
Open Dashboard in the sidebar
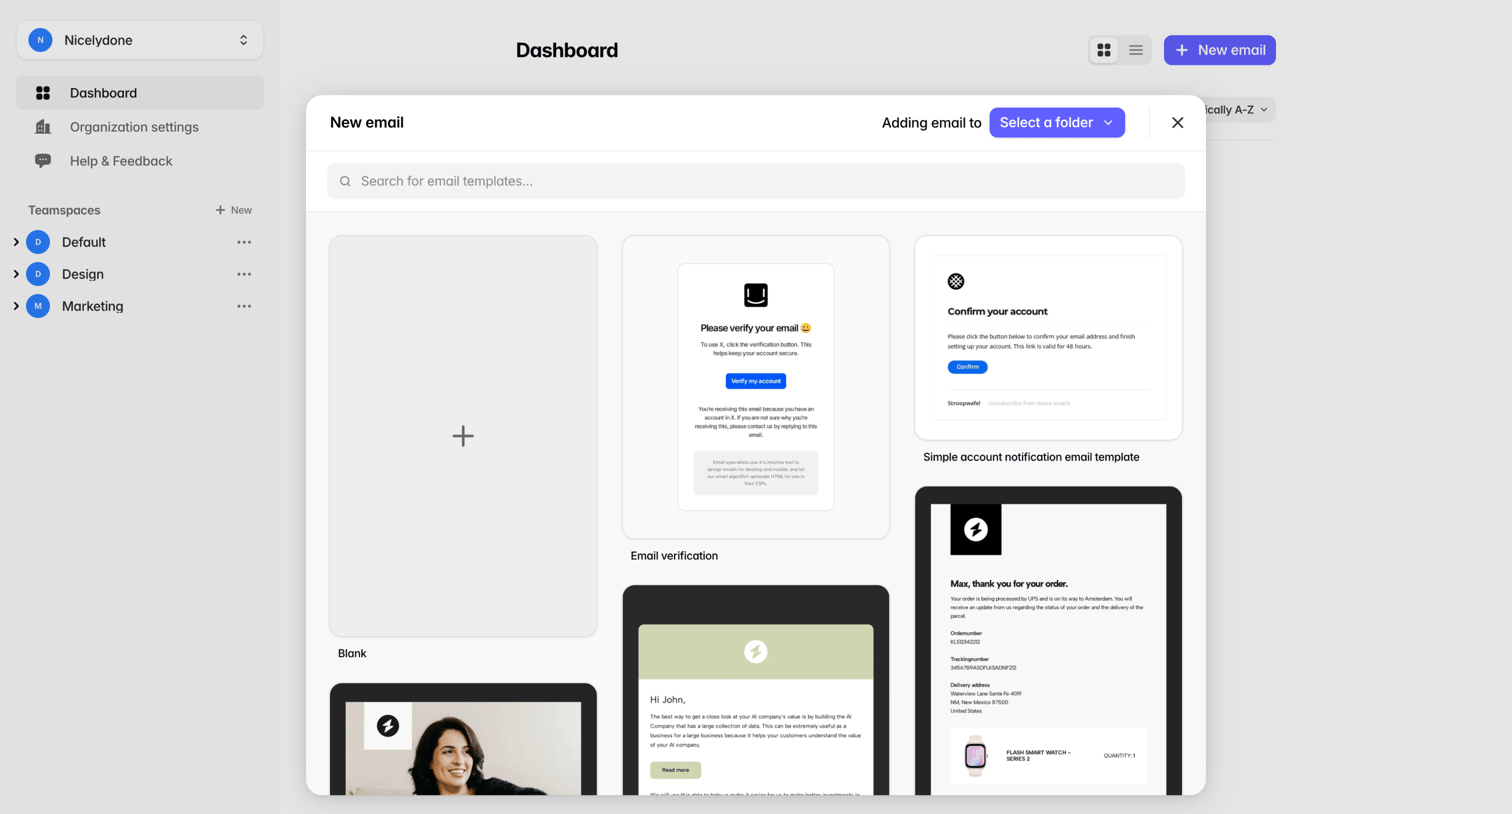[x=140, y=93]
